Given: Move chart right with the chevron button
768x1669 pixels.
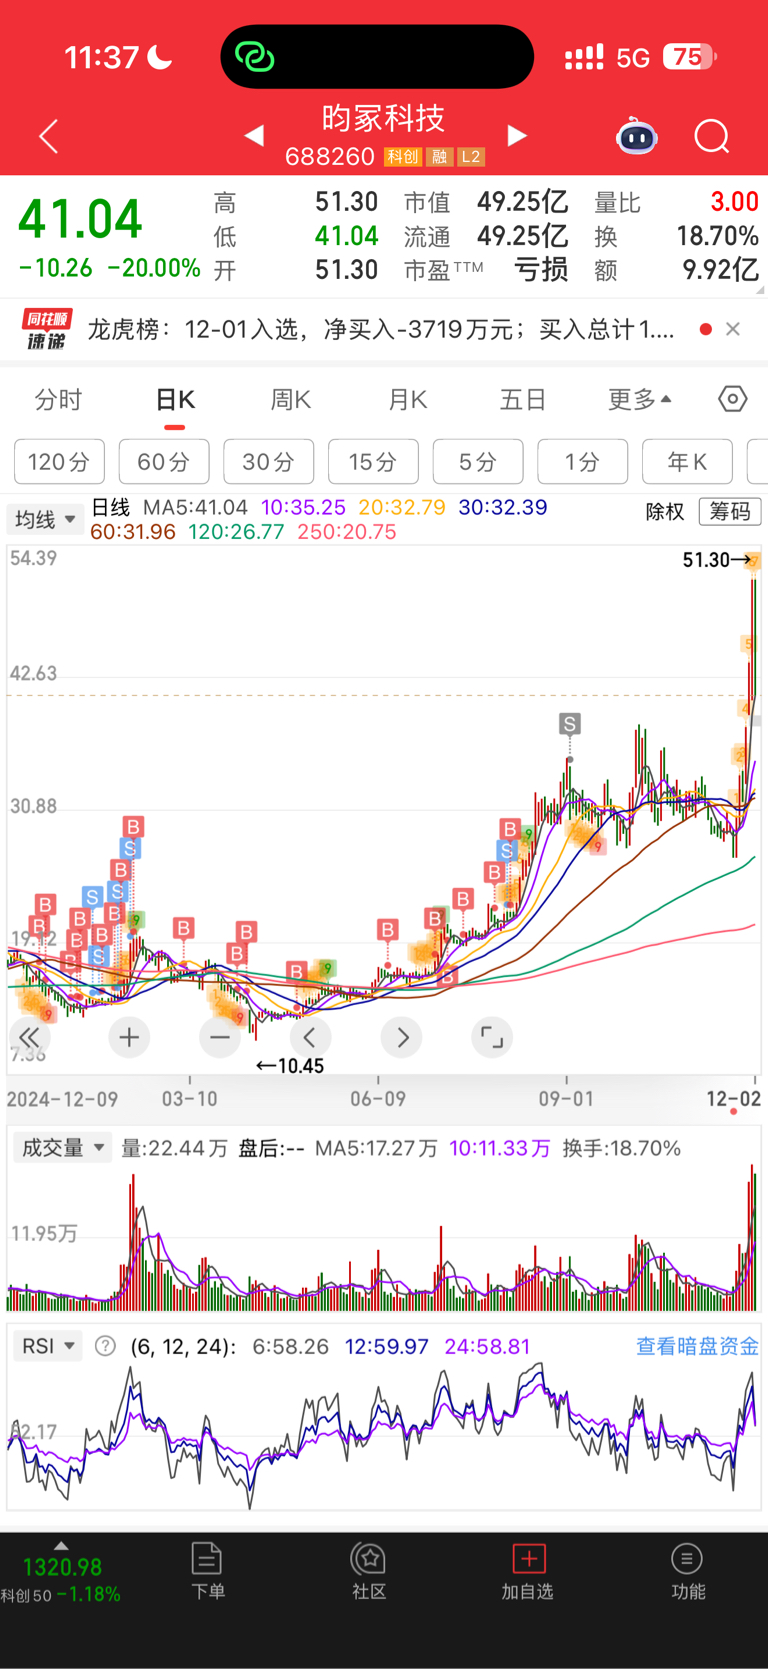Looking at the screenshot, I should 402,1037.
